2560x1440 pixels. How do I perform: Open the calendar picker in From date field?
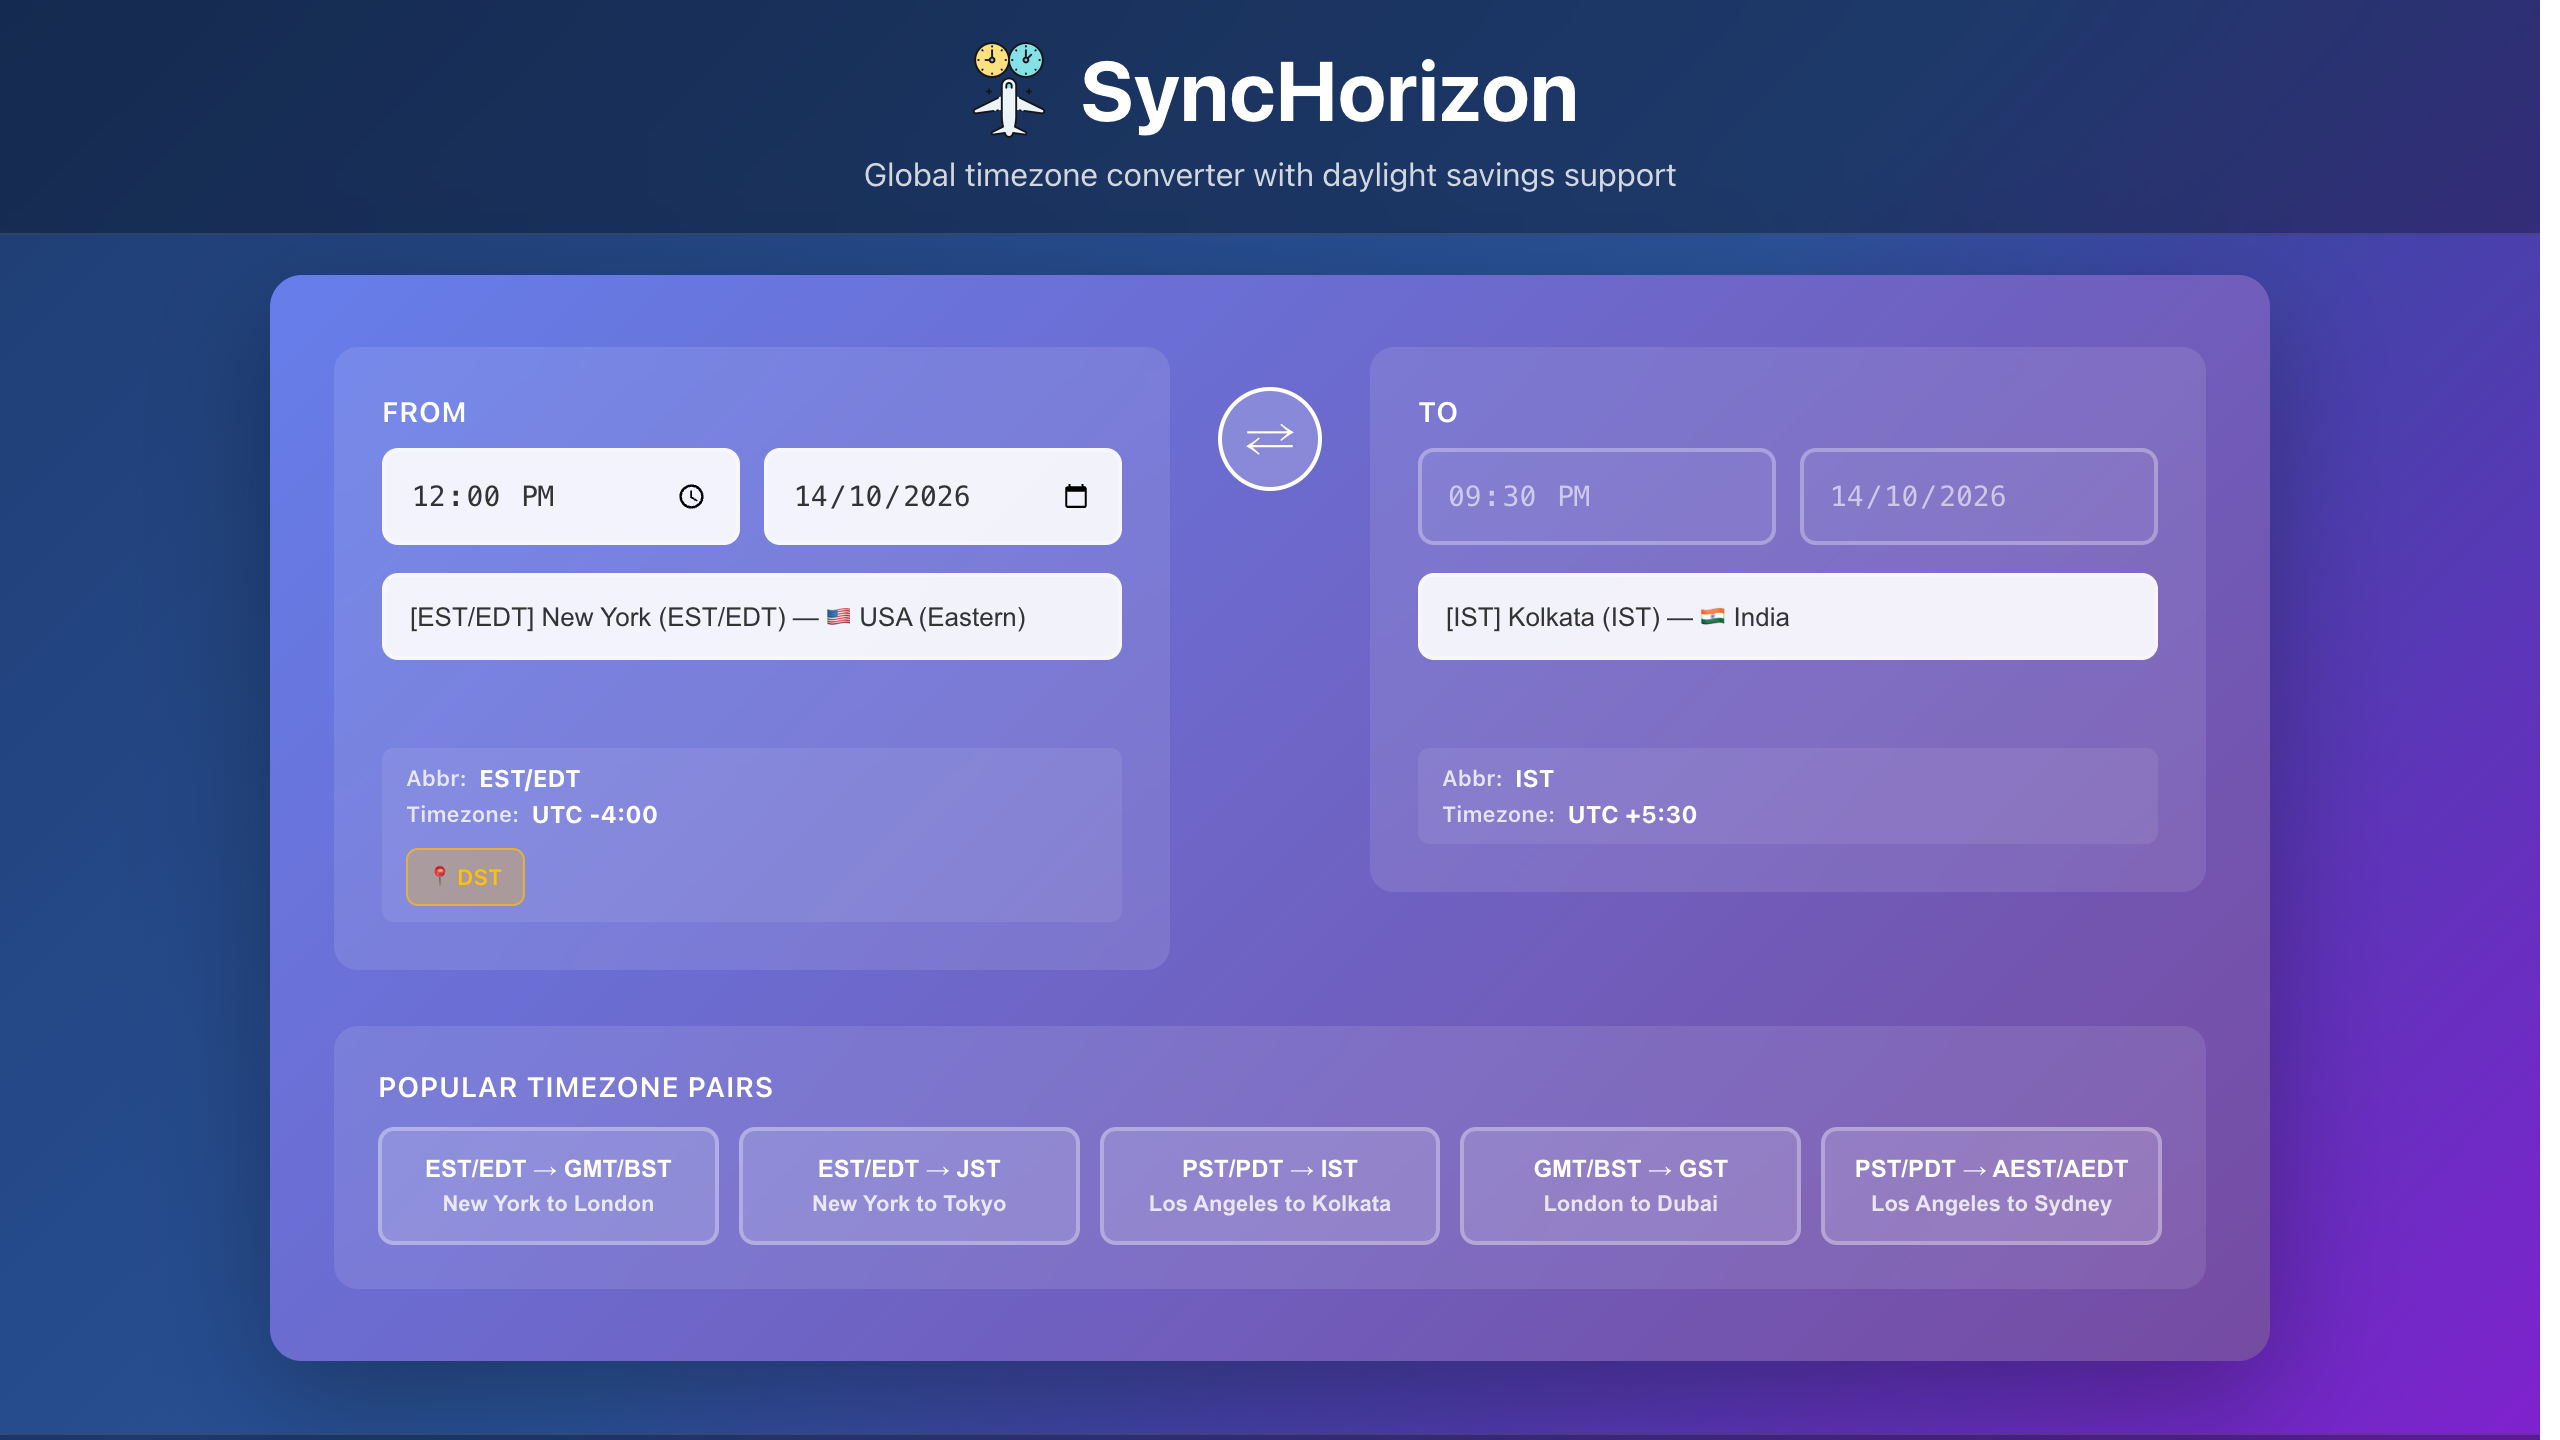1075,497
